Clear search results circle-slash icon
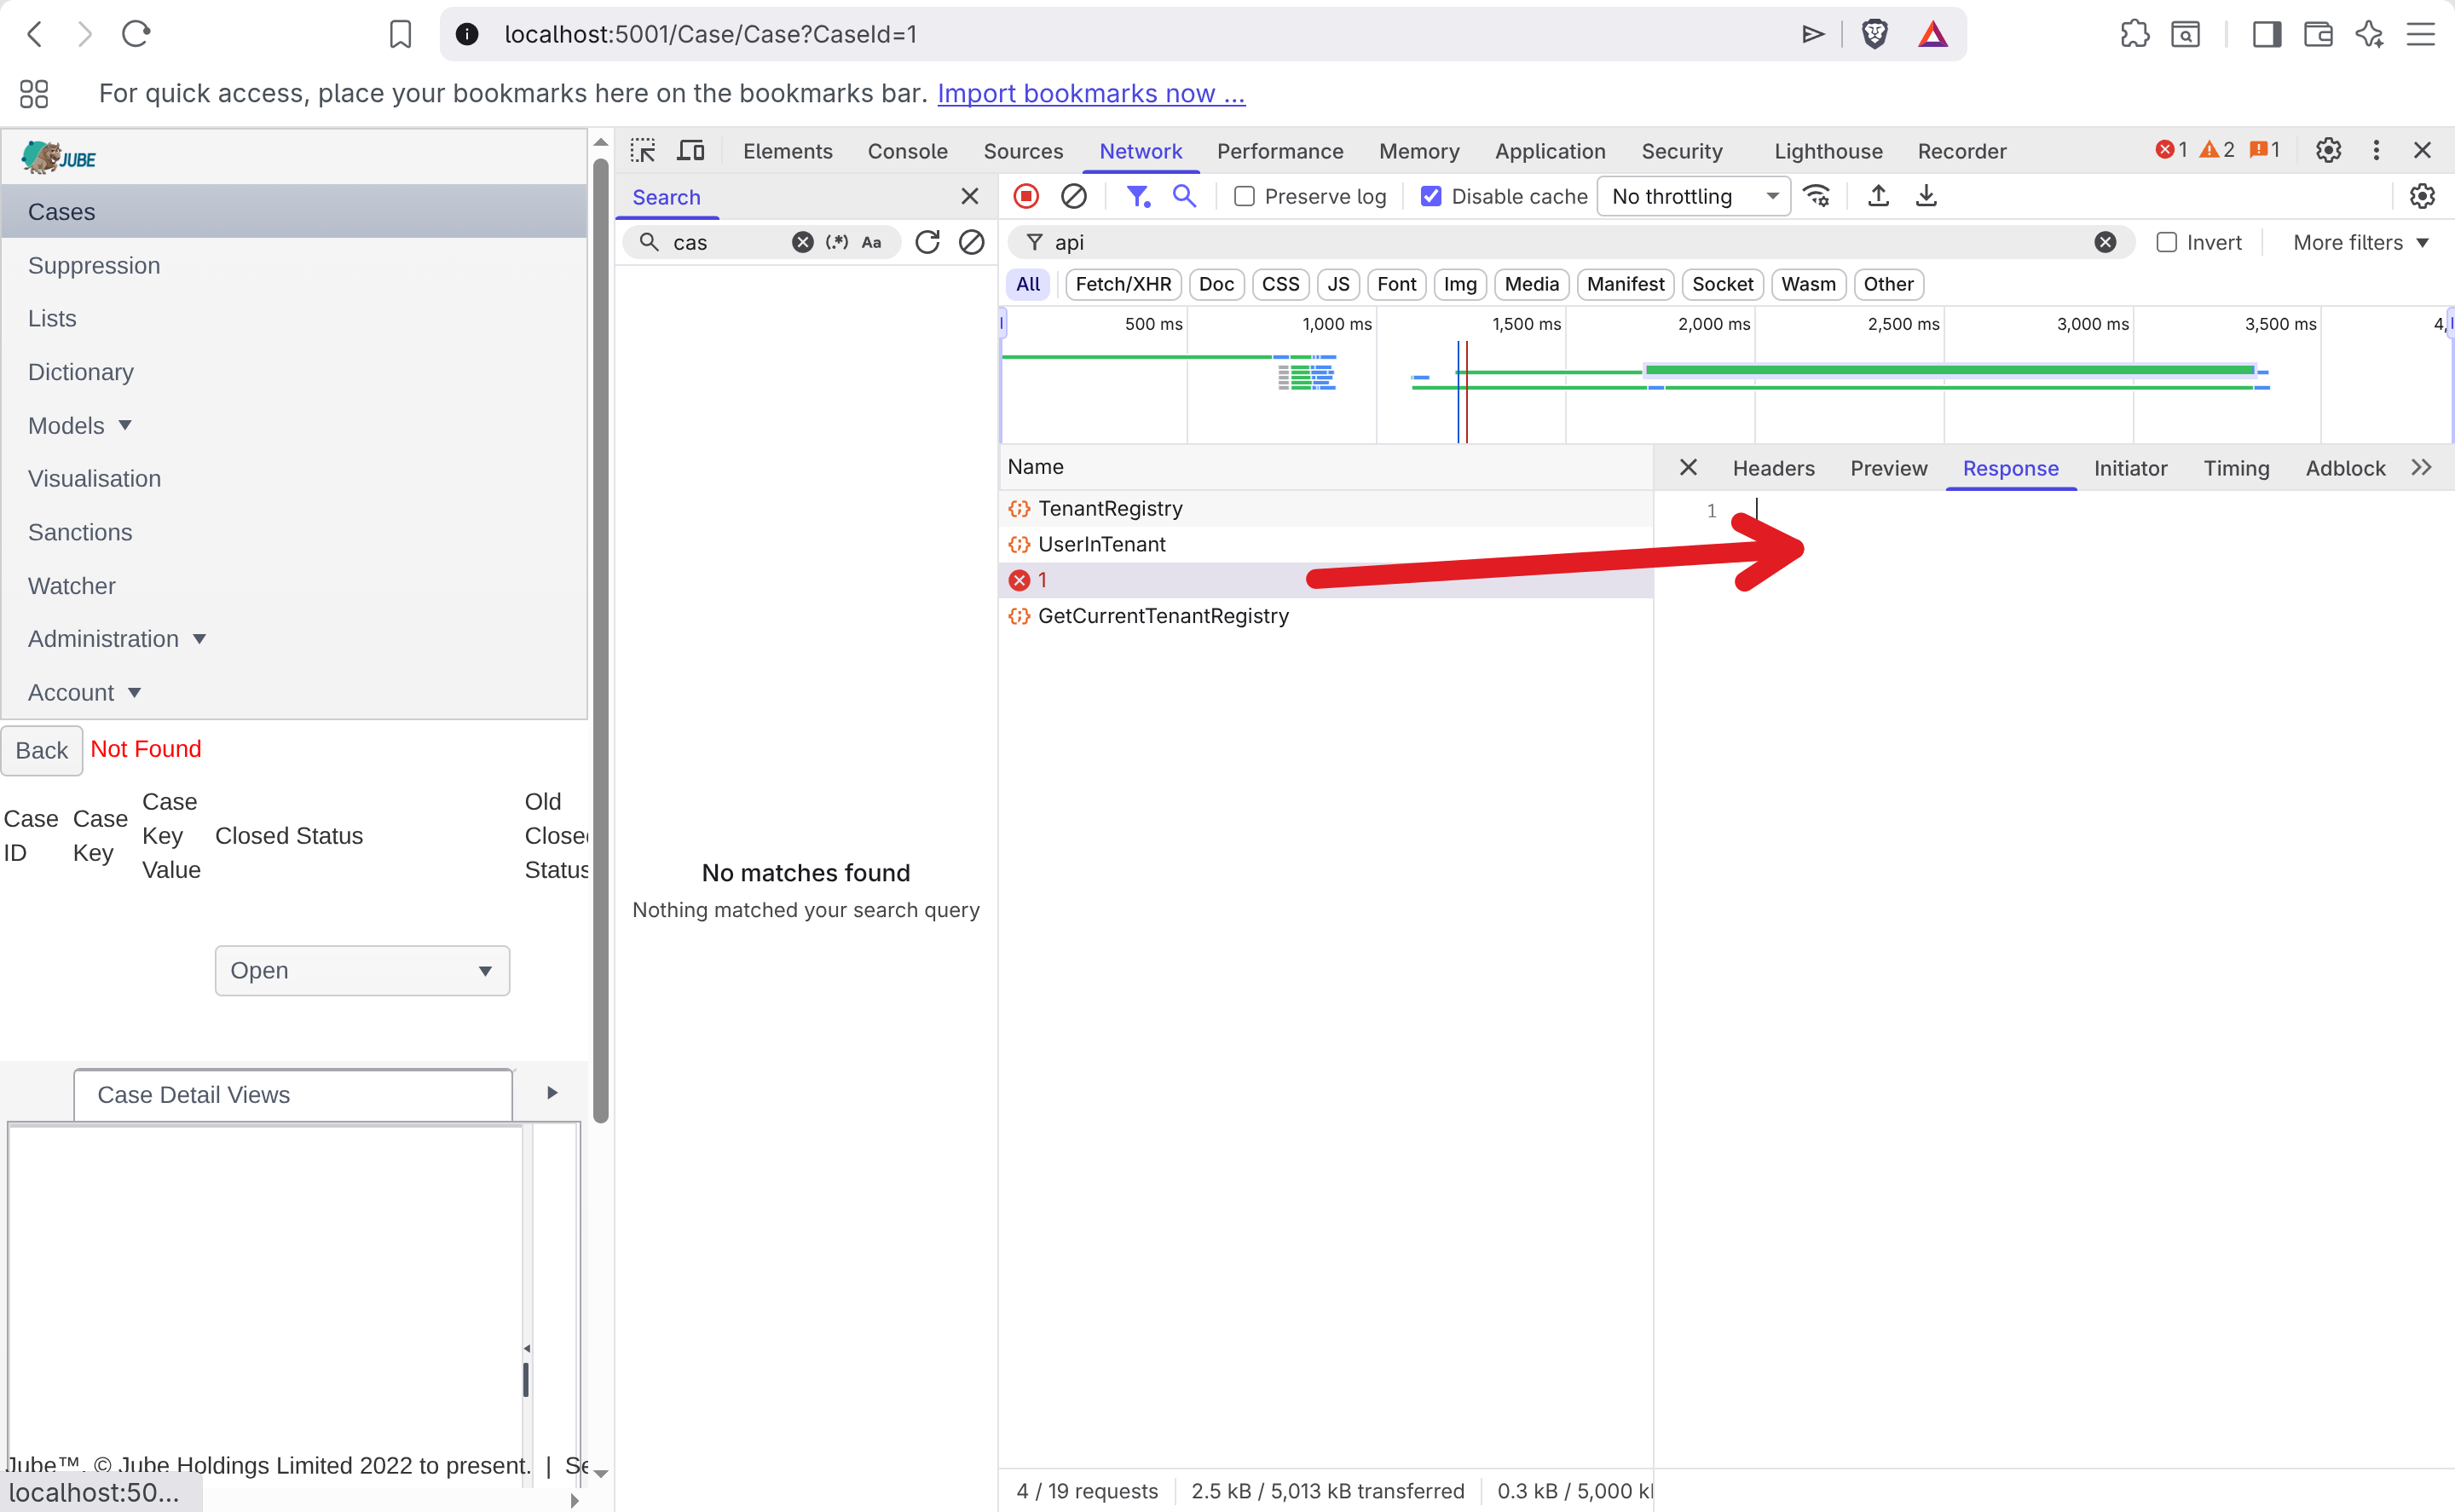The width and height of the screenshot is (2455, 1512). [x=971, y=242]
